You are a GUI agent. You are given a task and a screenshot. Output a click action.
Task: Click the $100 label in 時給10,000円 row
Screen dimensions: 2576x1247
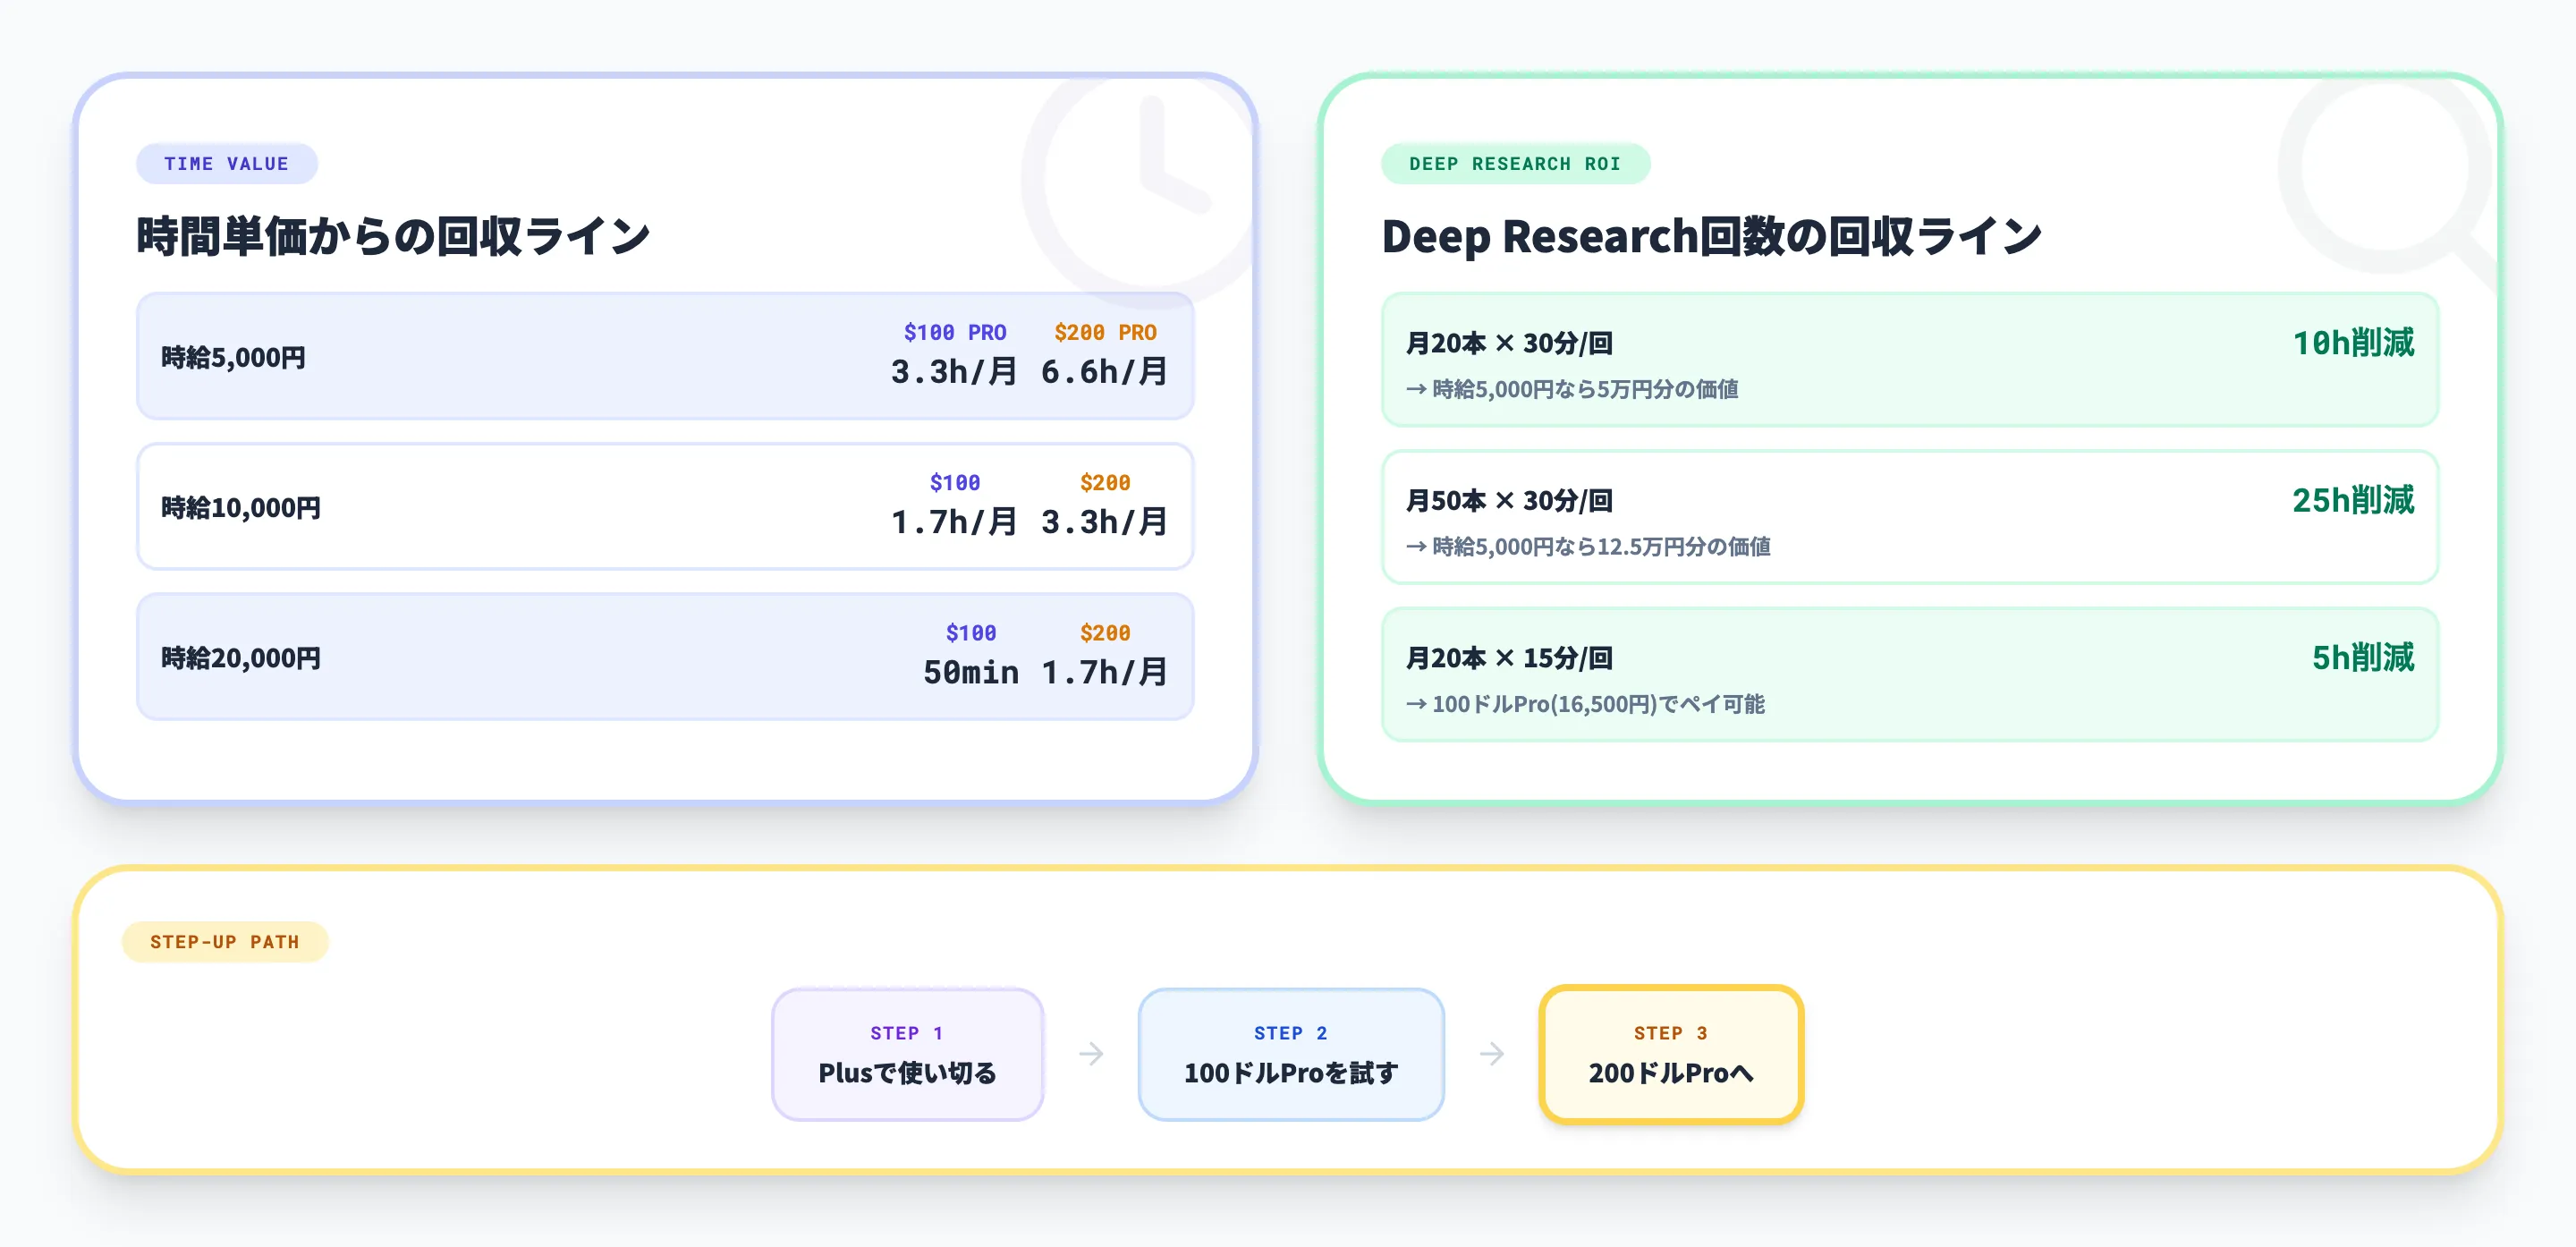(955, 482)
